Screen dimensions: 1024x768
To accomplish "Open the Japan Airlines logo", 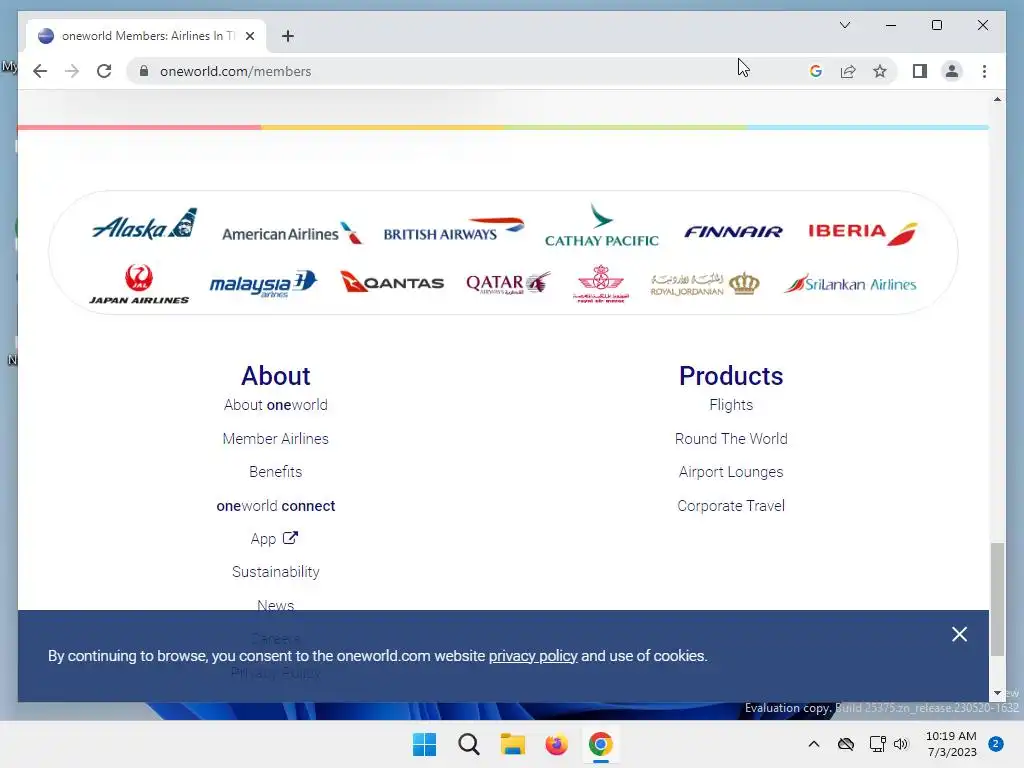I will coord(139,284).
